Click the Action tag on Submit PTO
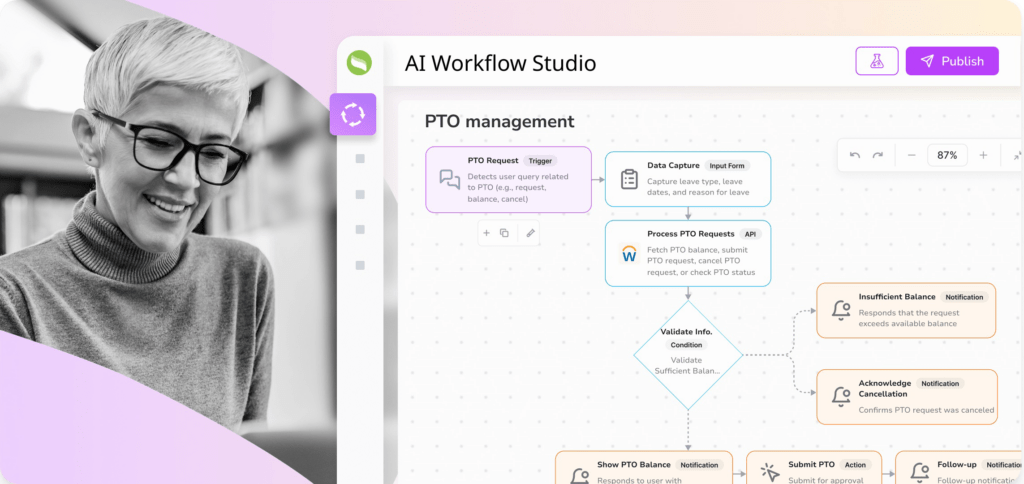This screenshot has width=1024, height=484. pos(855,465)
